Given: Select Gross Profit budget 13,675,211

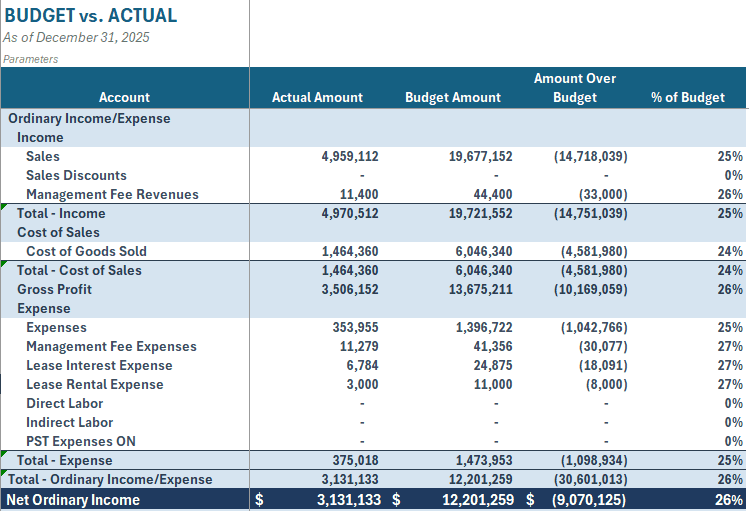Looking at the screenshot, I should [x=480, y=289].
